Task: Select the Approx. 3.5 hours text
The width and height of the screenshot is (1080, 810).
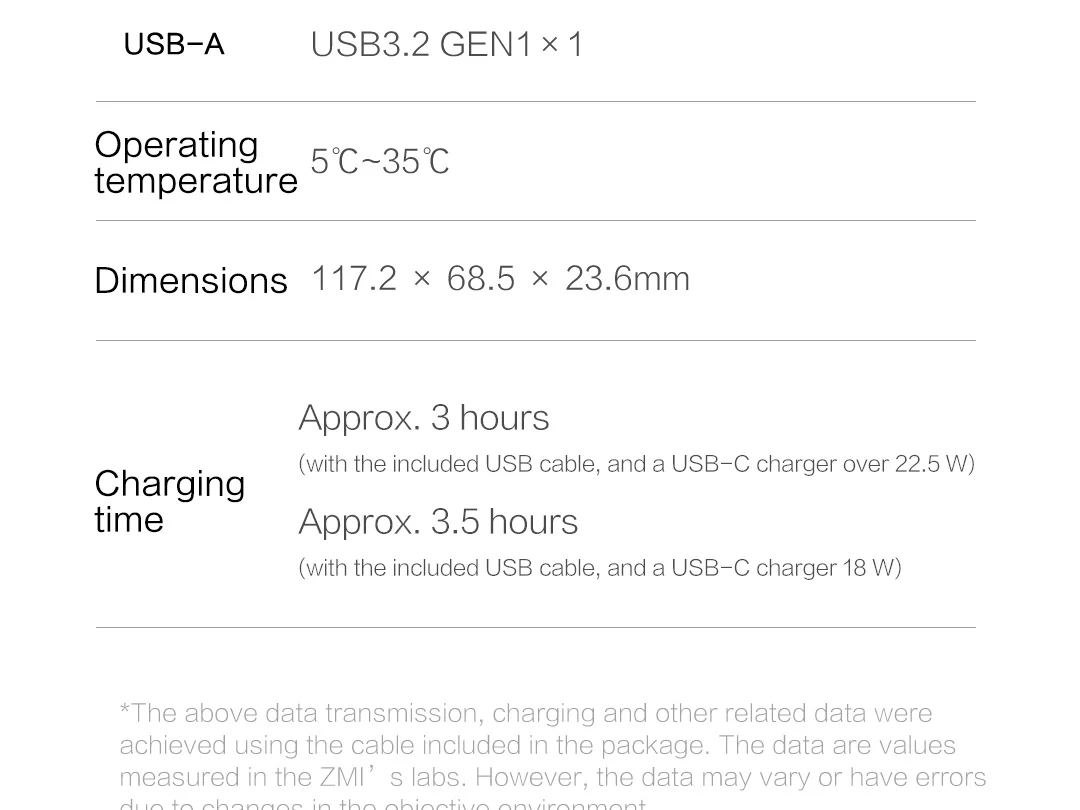Action: click(437, 522)
